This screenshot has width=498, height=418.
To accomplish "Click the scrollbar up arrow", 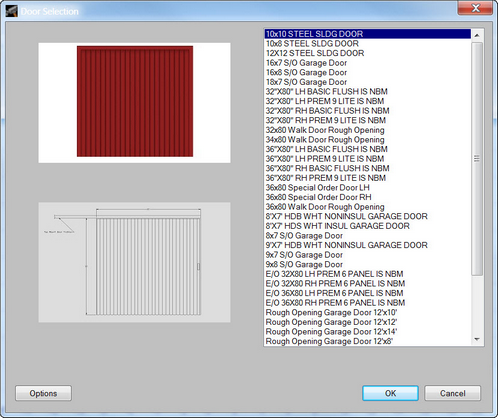I will (477, 35).
